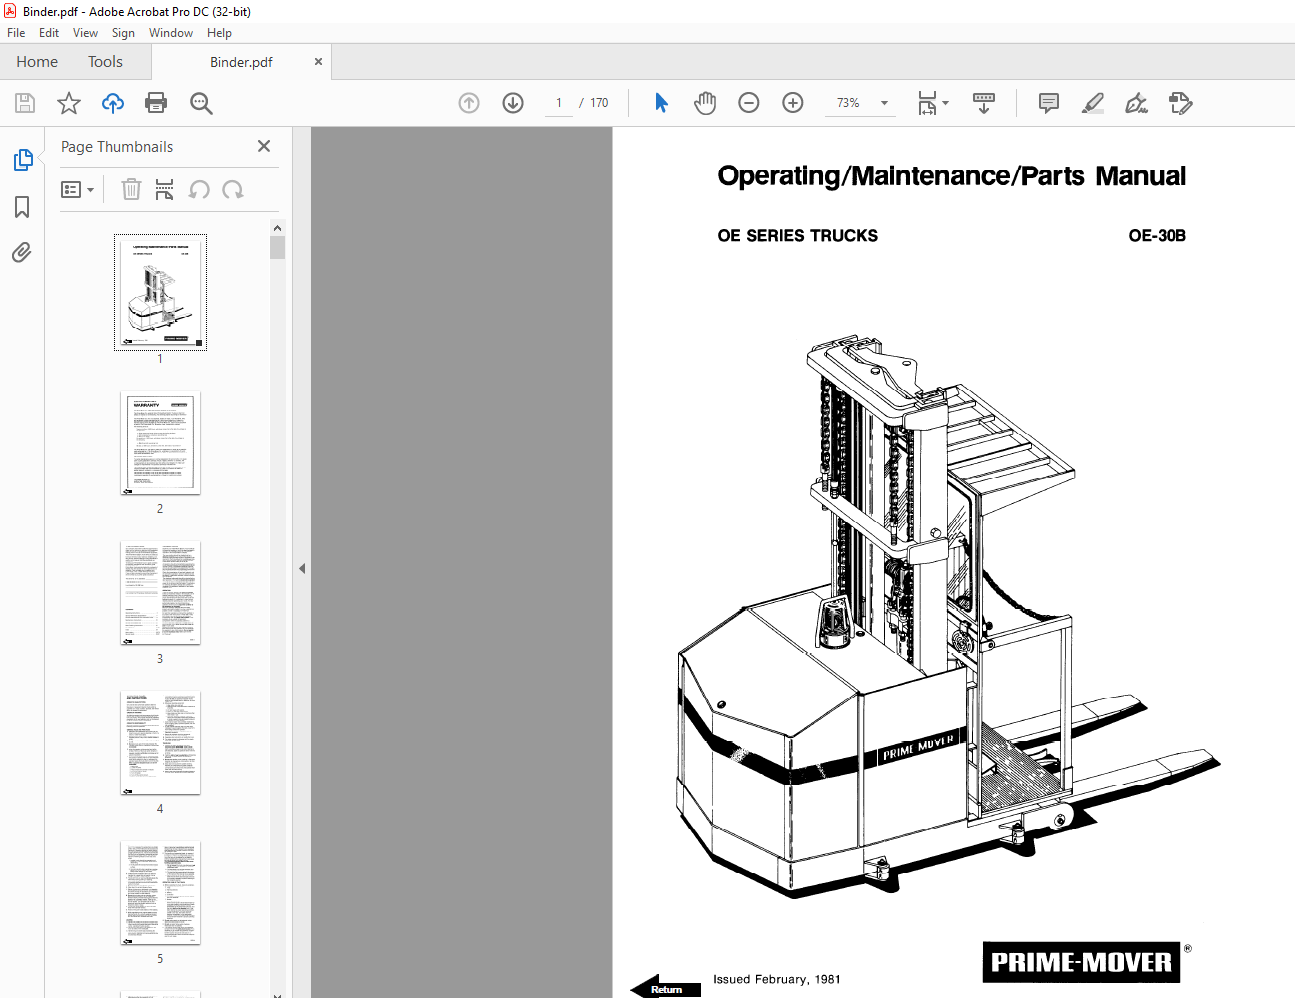Open thumbnails options dropdown menu
This screenshot has width=1295, height=998.
click(78, 189)
